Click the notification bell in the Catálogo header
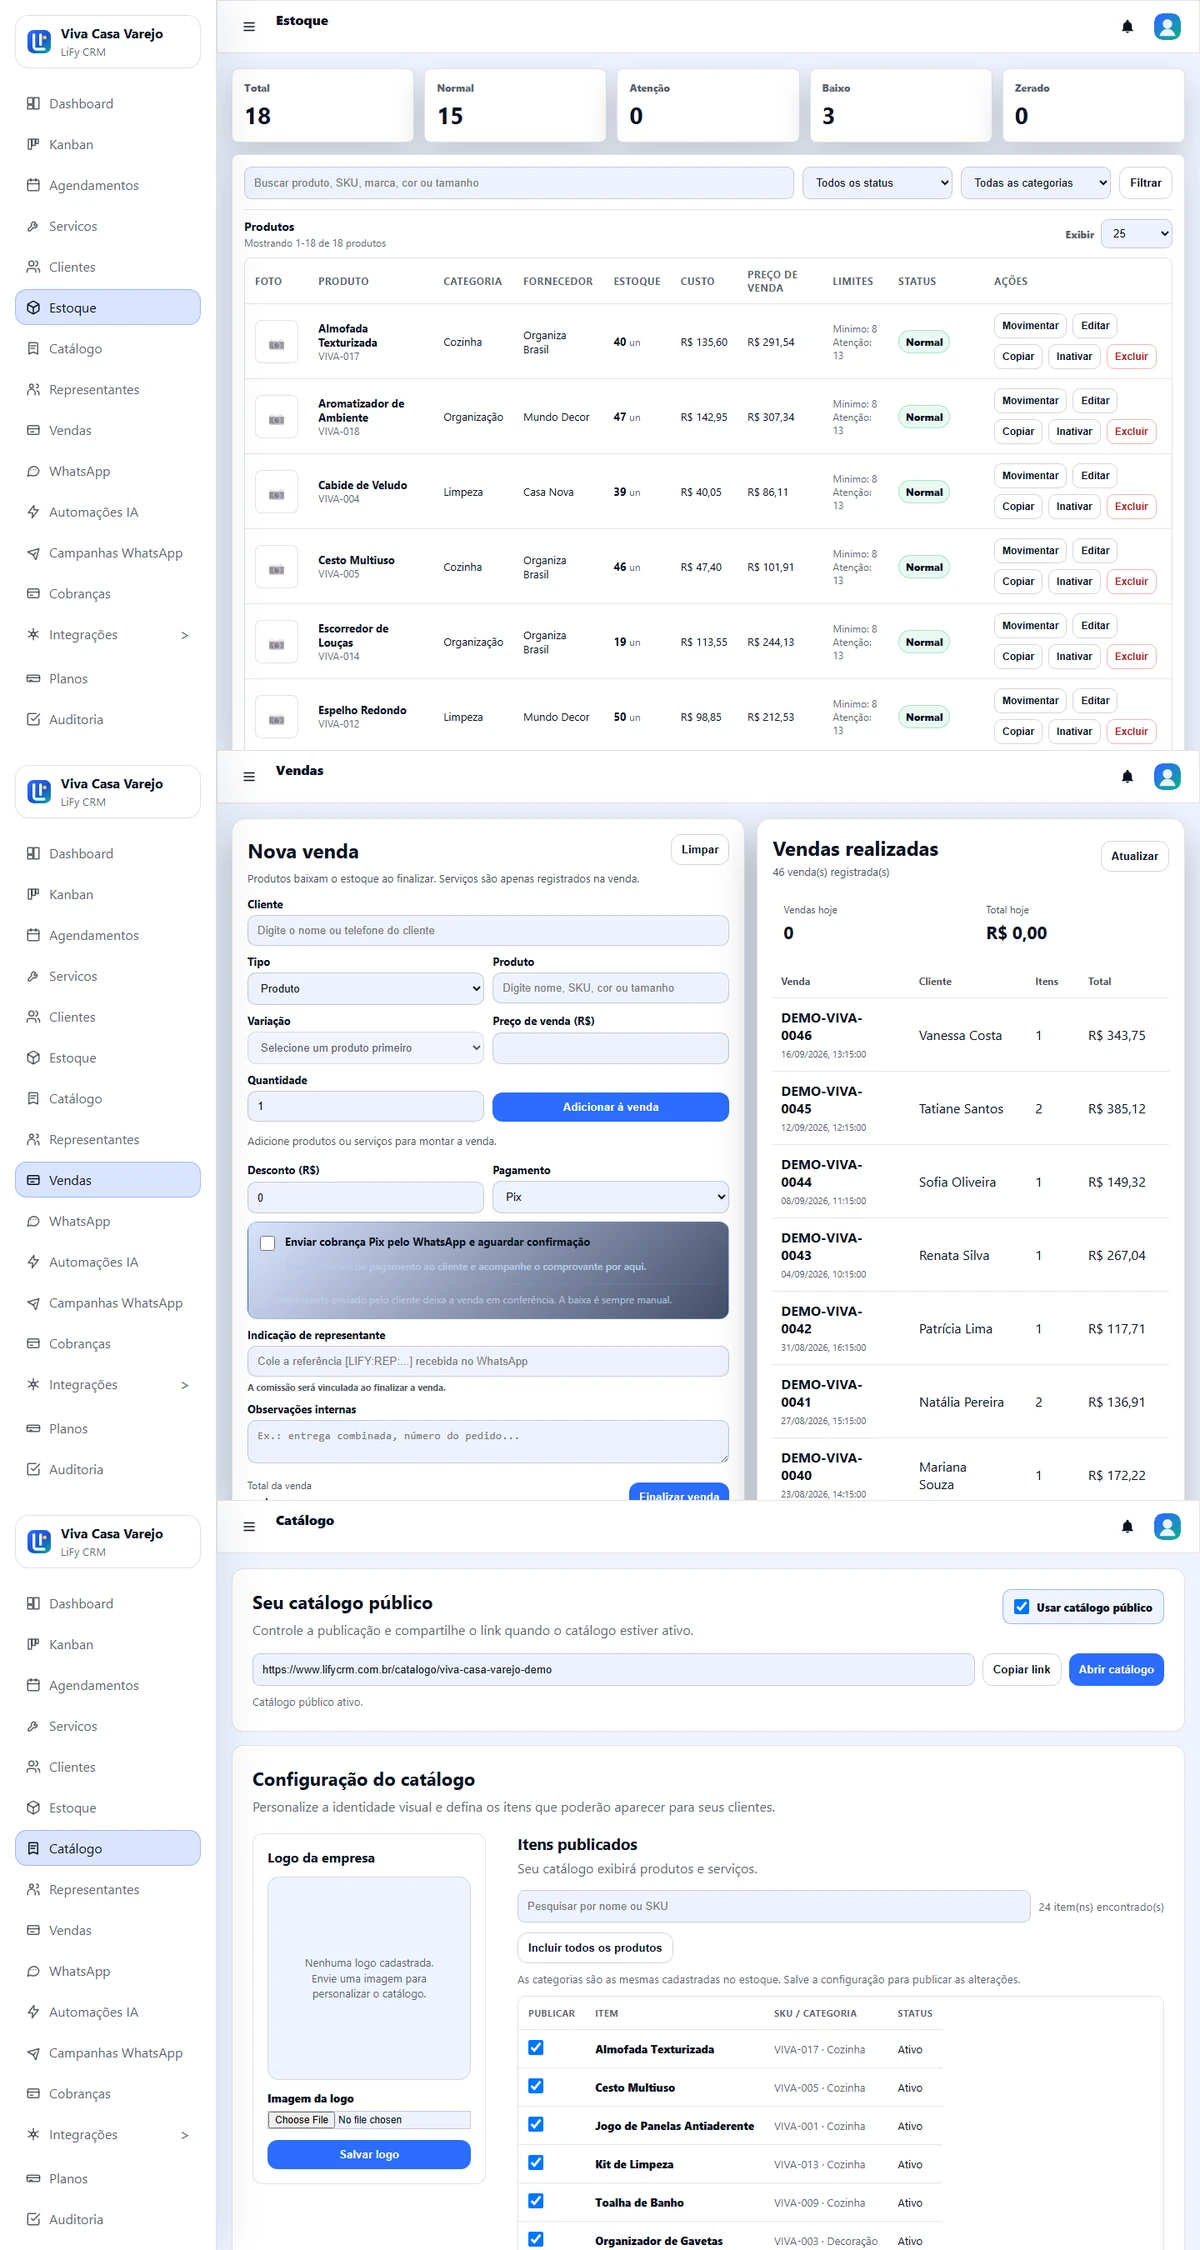The image size is (1200, 2250). (1127, 1527)
